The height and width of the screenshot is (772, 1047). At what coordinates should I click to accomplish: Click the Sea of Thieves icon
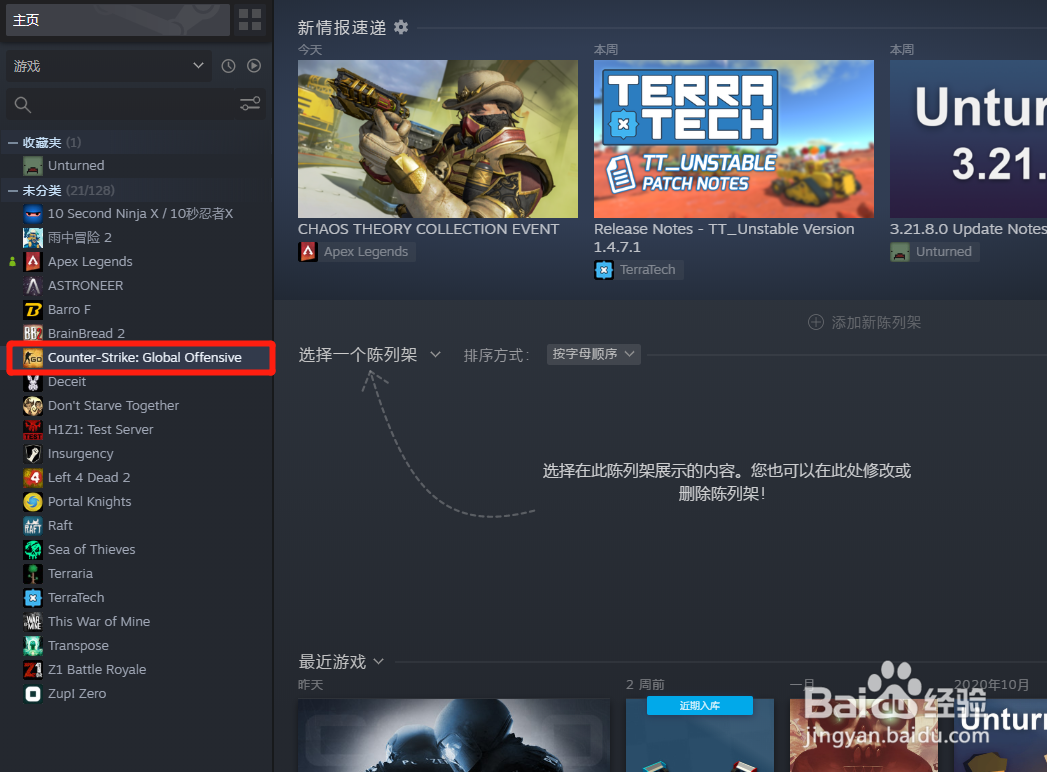click(33, 550)
